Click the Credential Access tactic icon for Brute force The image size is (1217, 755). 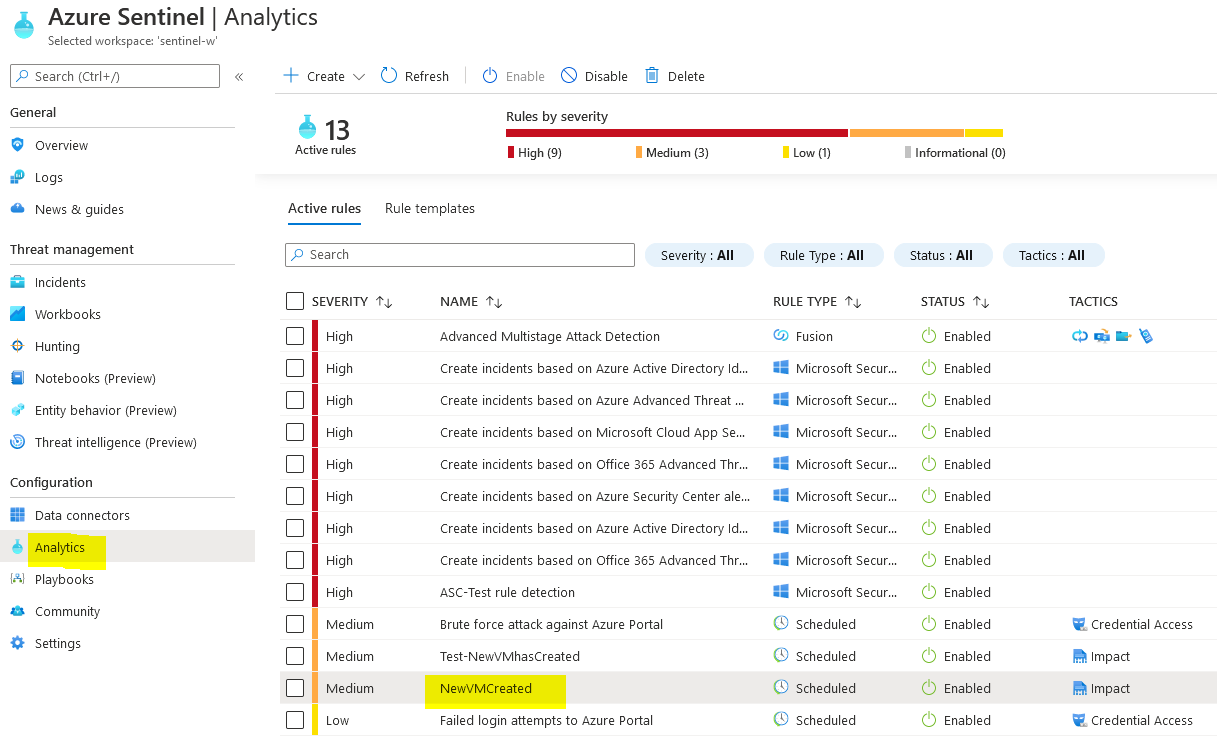coord(1078,624)
